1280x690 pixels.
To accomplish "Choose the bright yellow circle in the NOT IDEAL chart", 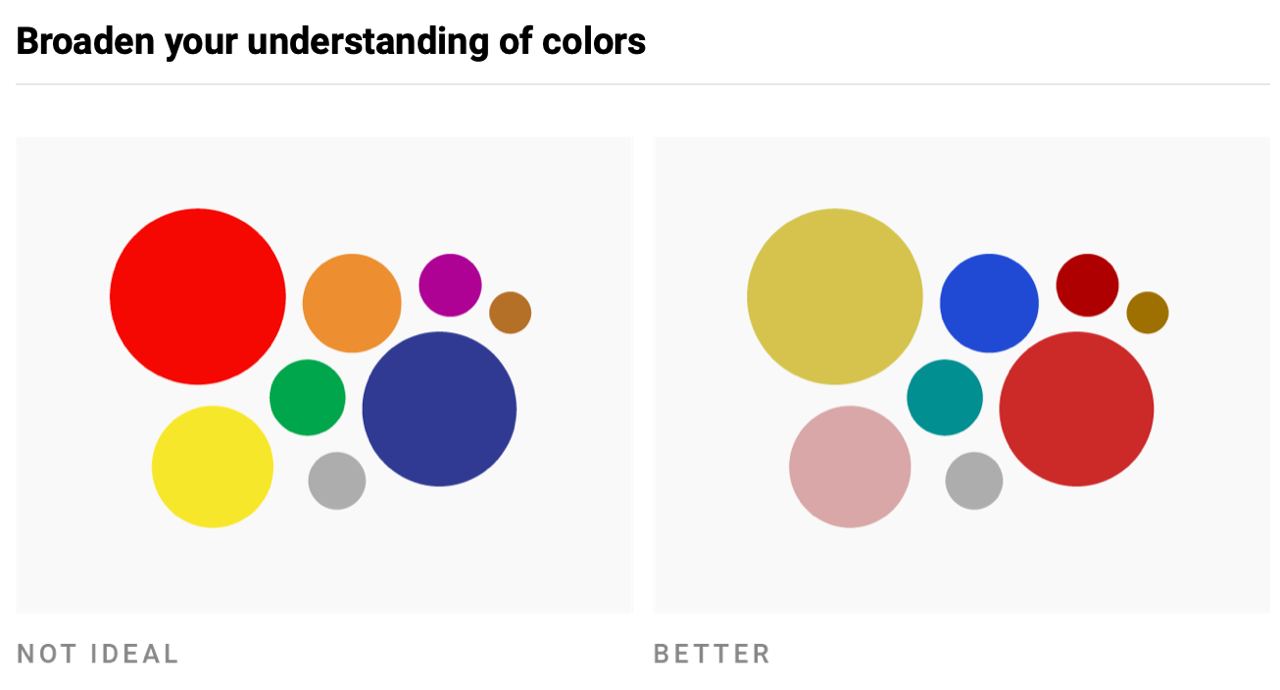I will click(212, 466).
